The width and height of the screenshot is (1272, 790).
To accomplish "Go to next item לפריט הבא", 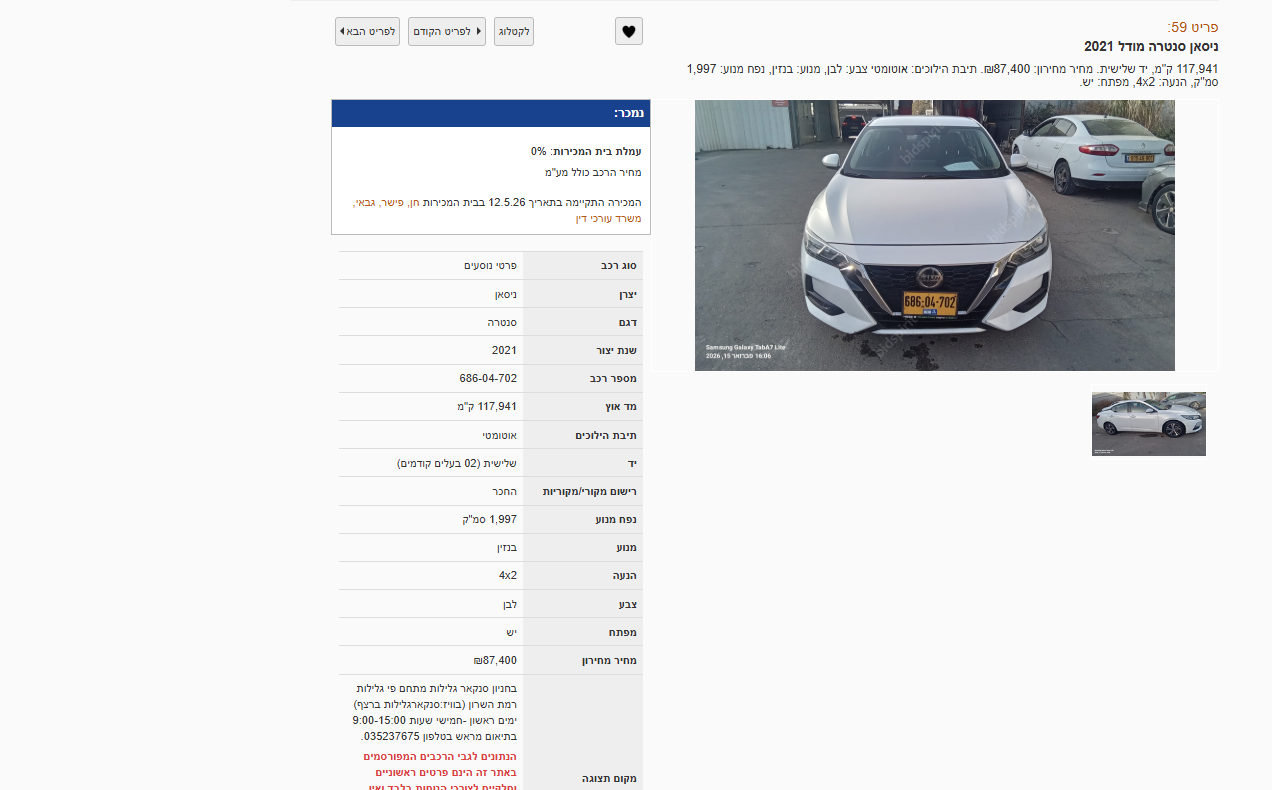I will pos(367,31).
